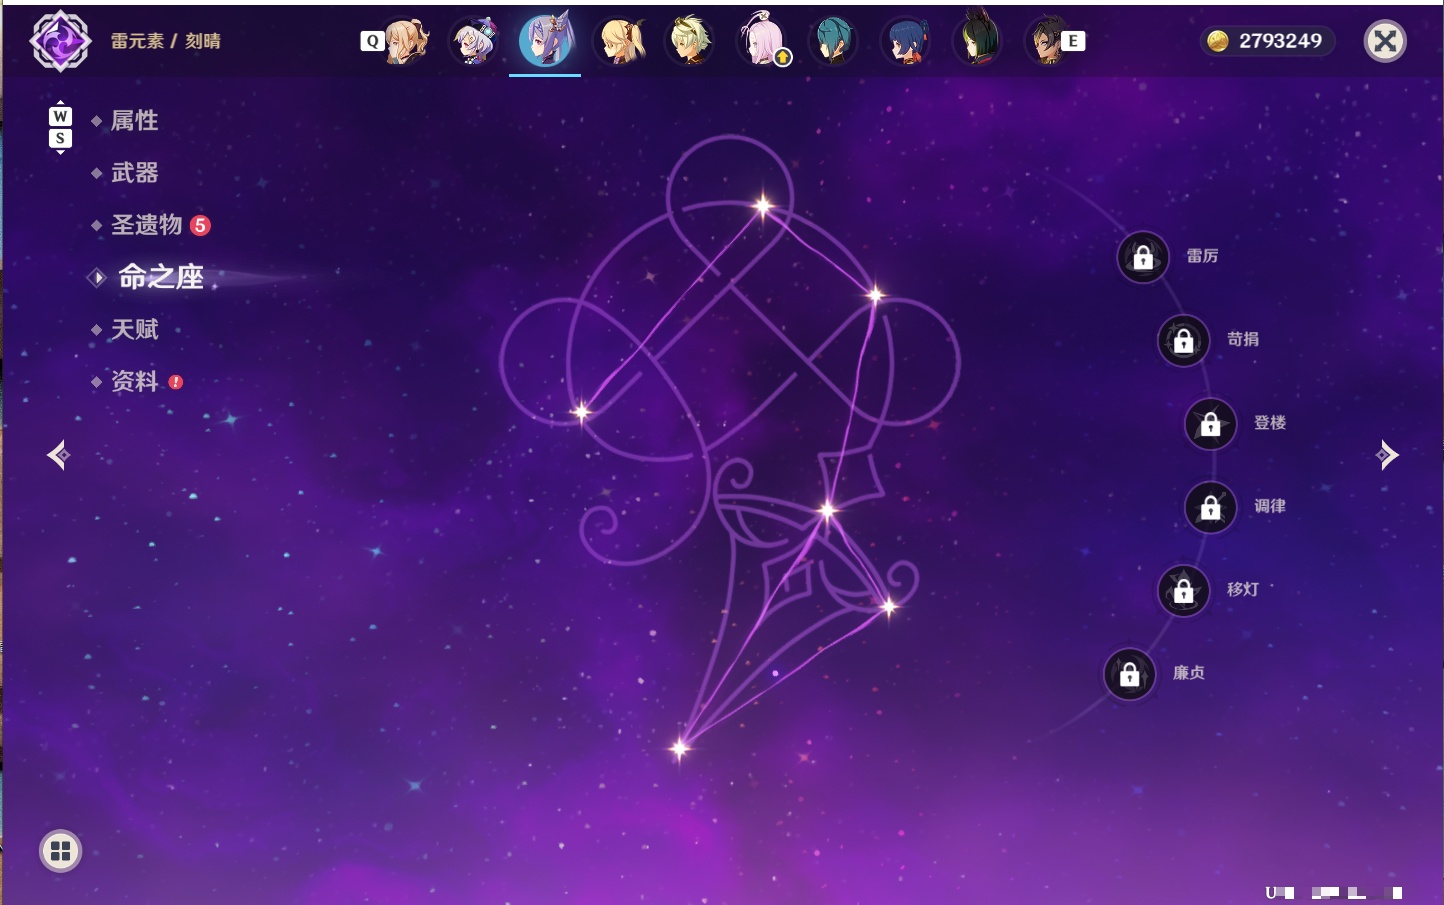The image size is (1444, 905).
Task: Select the blonde character avatar beside the Q key
Action: (406, 41)
